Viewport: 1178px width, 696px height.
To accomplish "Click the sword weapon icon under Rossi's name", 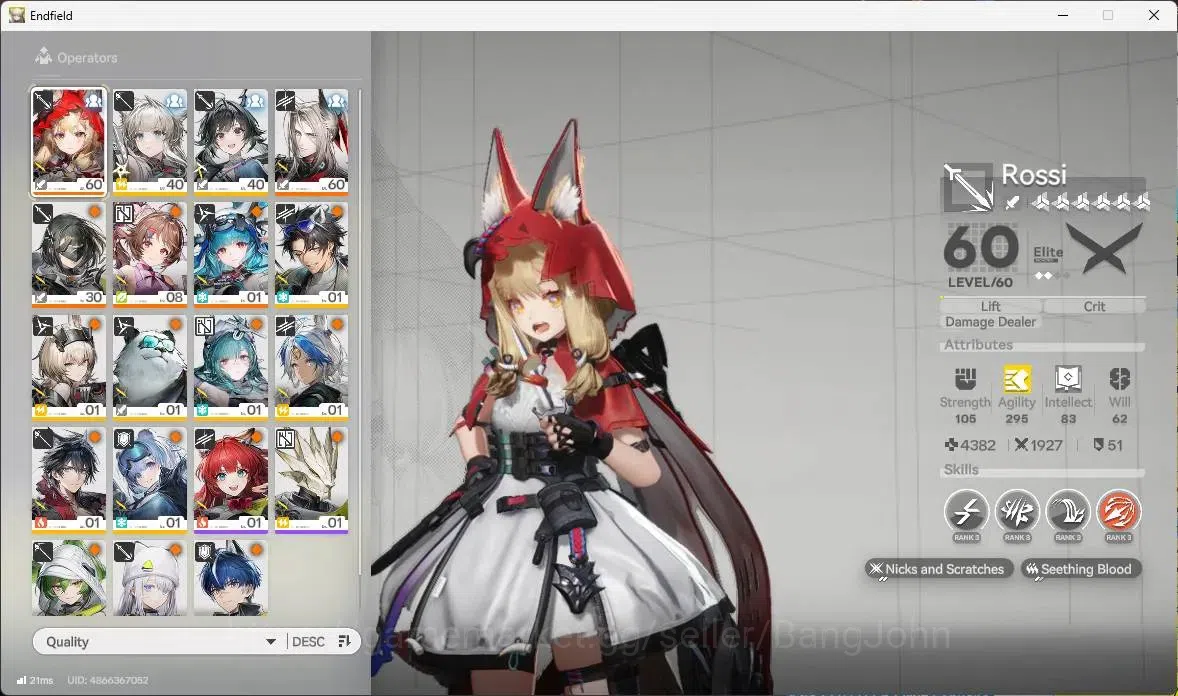I will pyautogui.click(x=1013, y=201).
